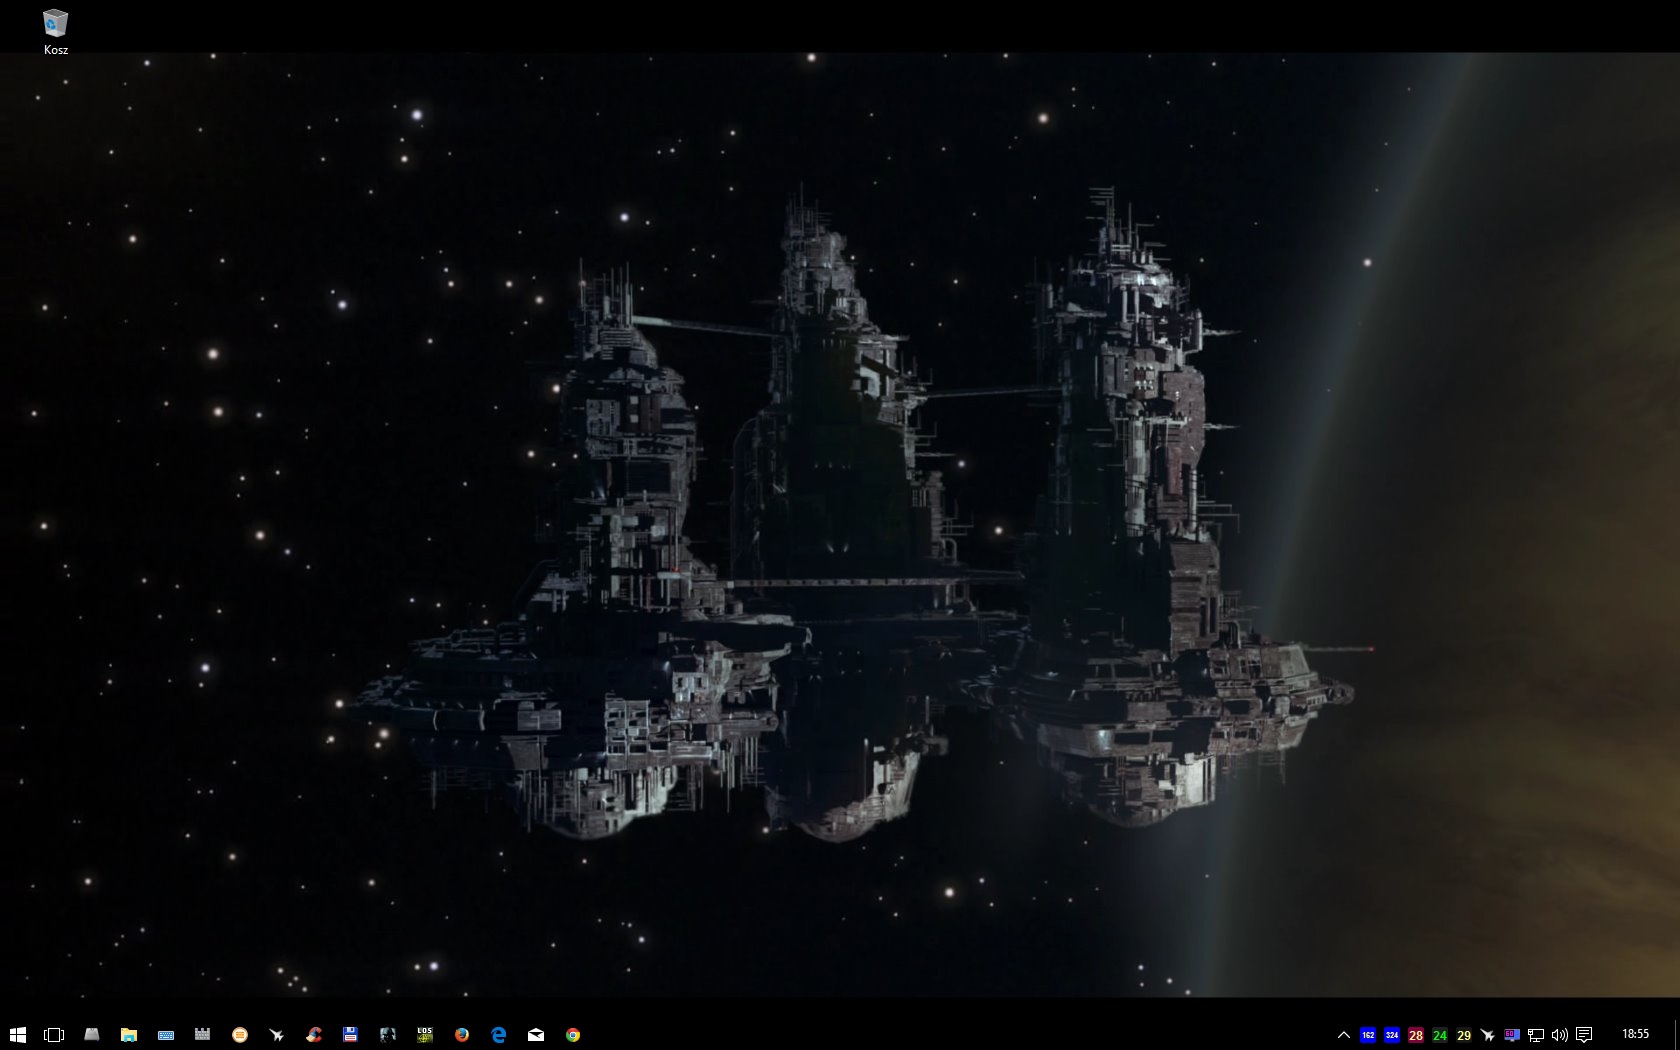This screenshot has height=1050, width=1680.
Task: Click the yellow 29 temperature tray icon
Action: [x=1464, y=1035]
